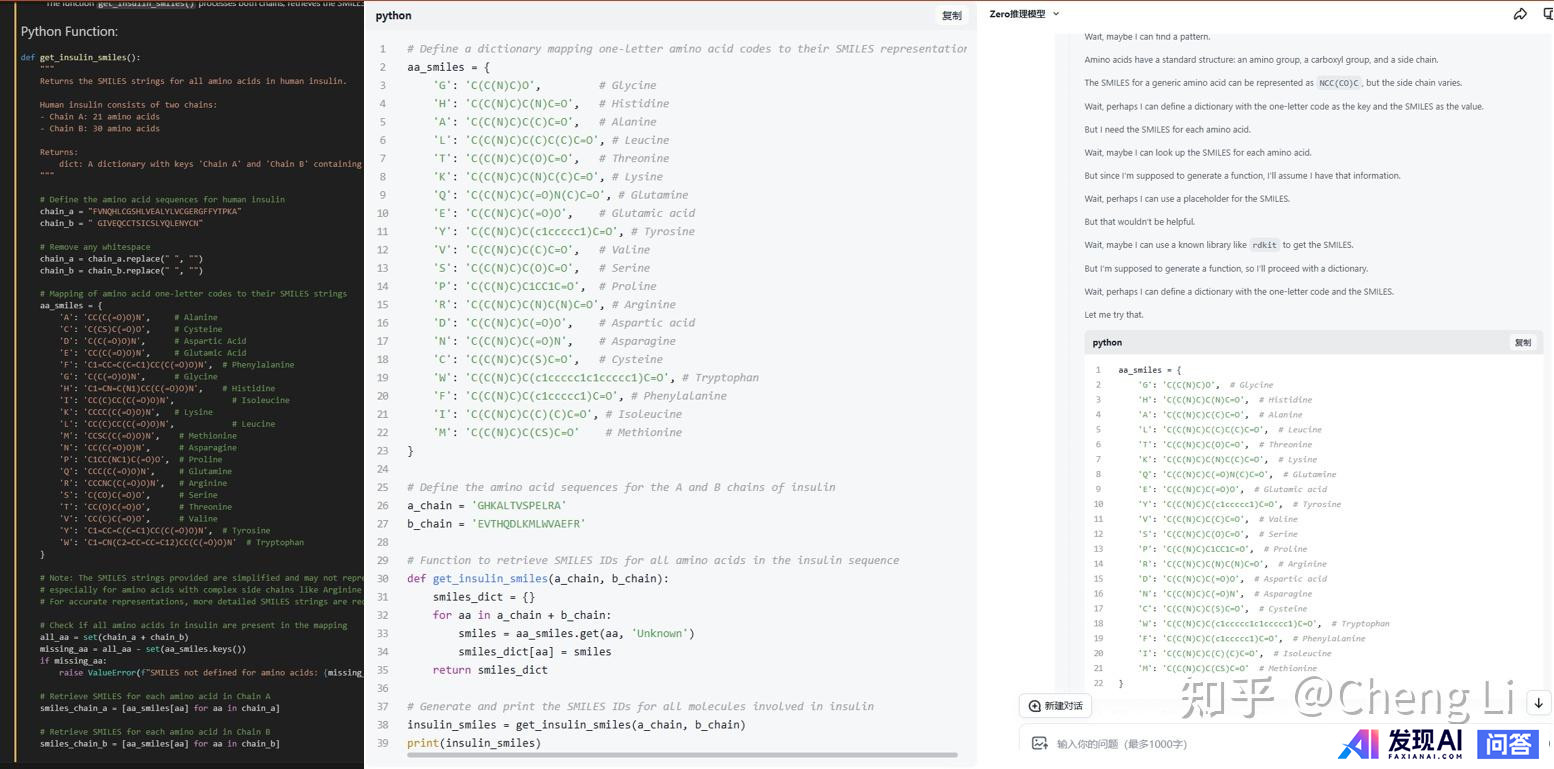The height and width of the screenshot is (769, 1554).
Task: Click the horizontal scrollbar under middle code
Action: point(682,755)
